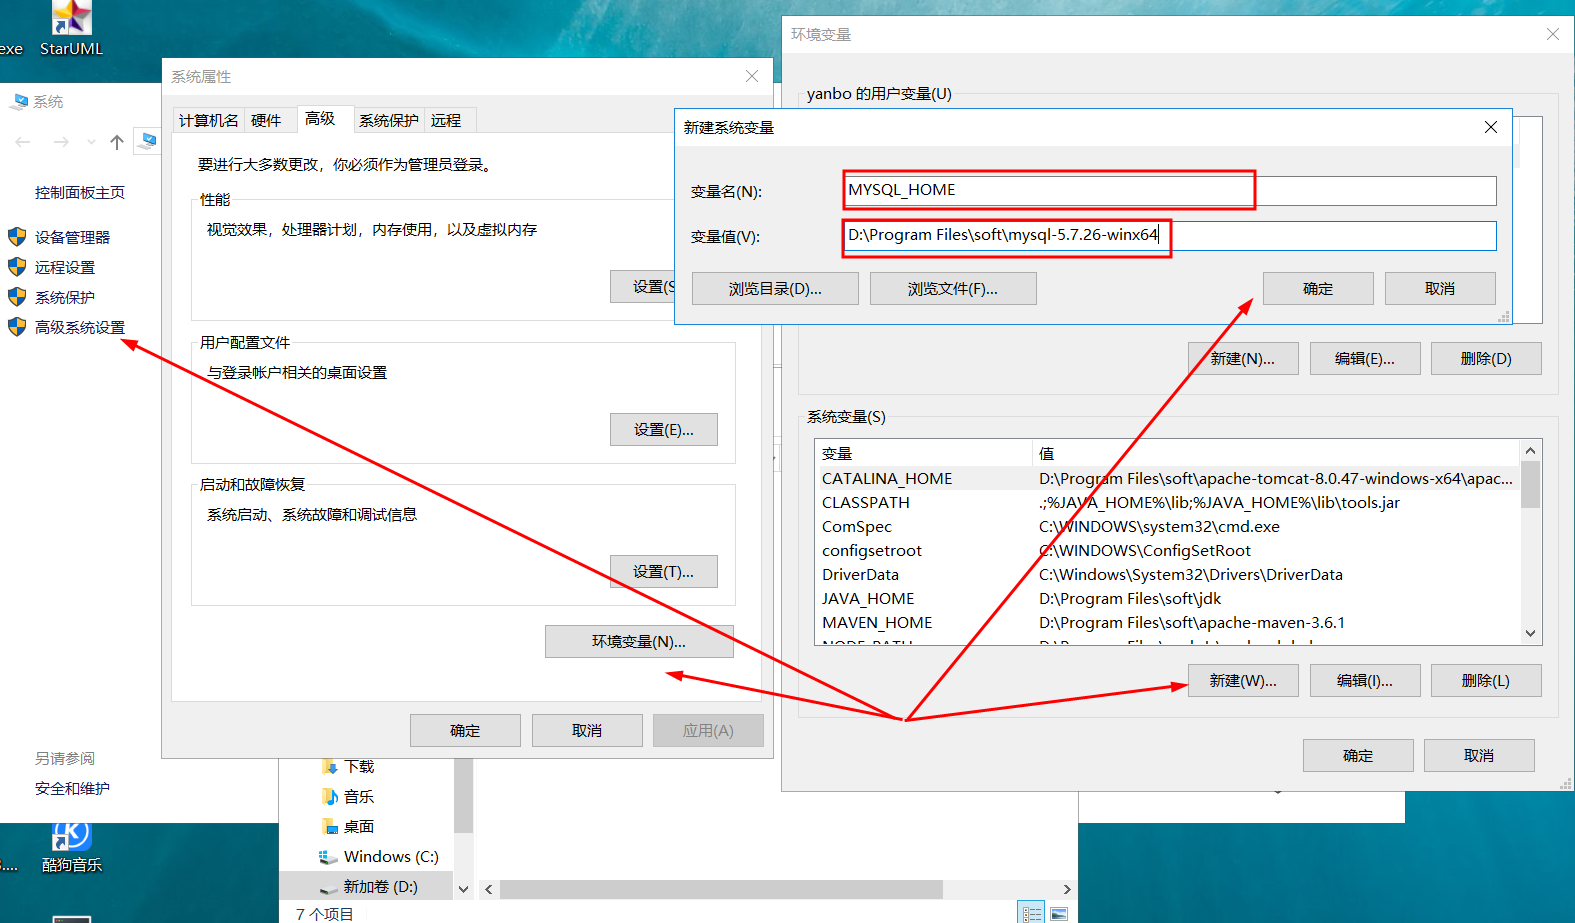Select CLASSPATH system variable row
The image size is (1575, 923).
(1167, 502)
